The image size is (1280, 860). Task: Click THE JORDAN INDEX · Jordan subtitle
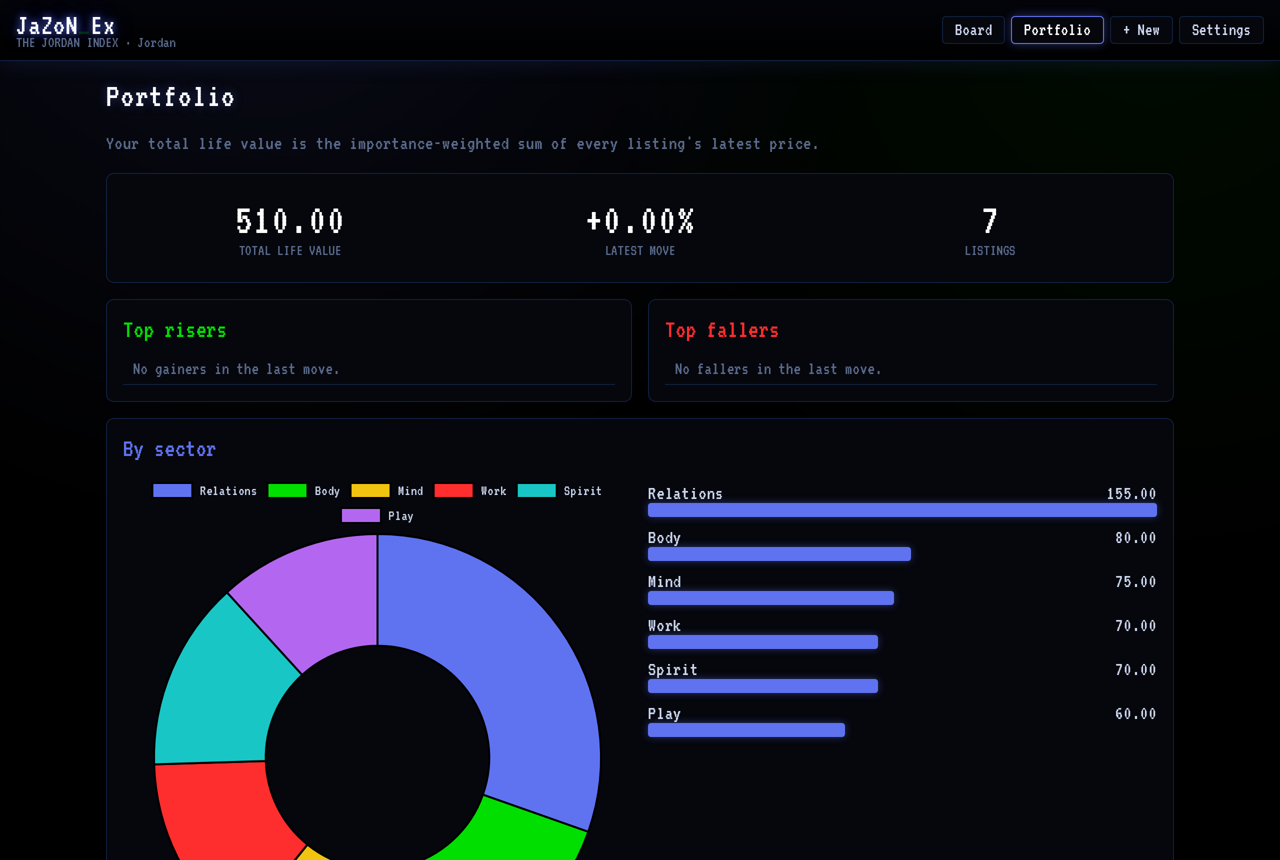pos(96,43)
